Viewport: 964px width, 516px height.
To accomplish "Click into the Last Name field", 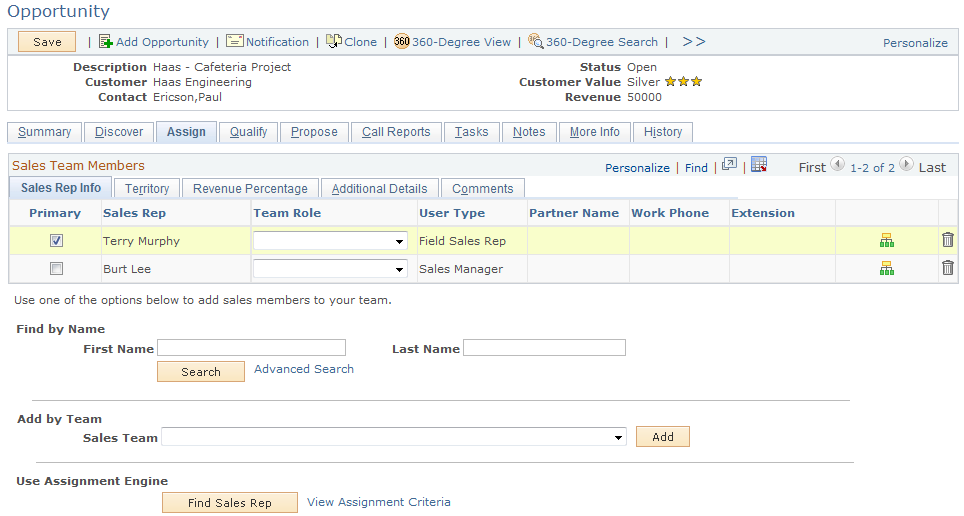I will click(544, 347).
